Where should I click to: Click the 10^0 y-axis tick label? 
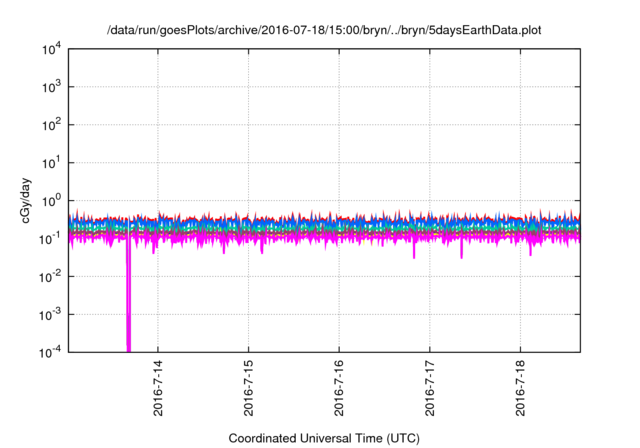[52, 201]
